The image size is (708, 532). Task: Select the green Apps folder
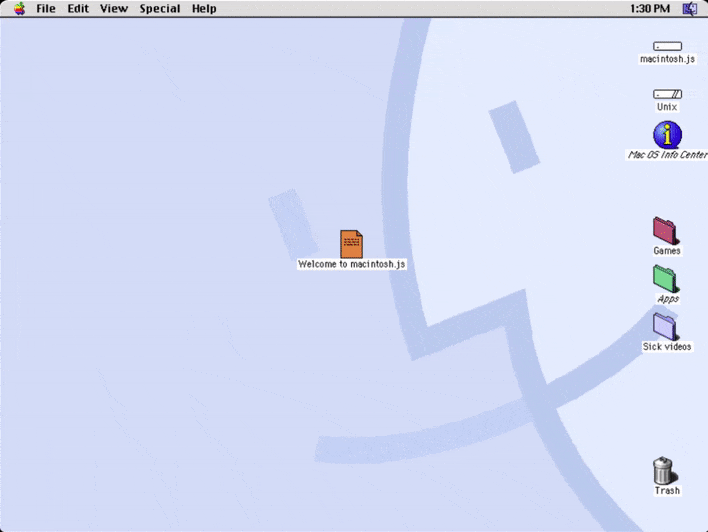point(666,278)
